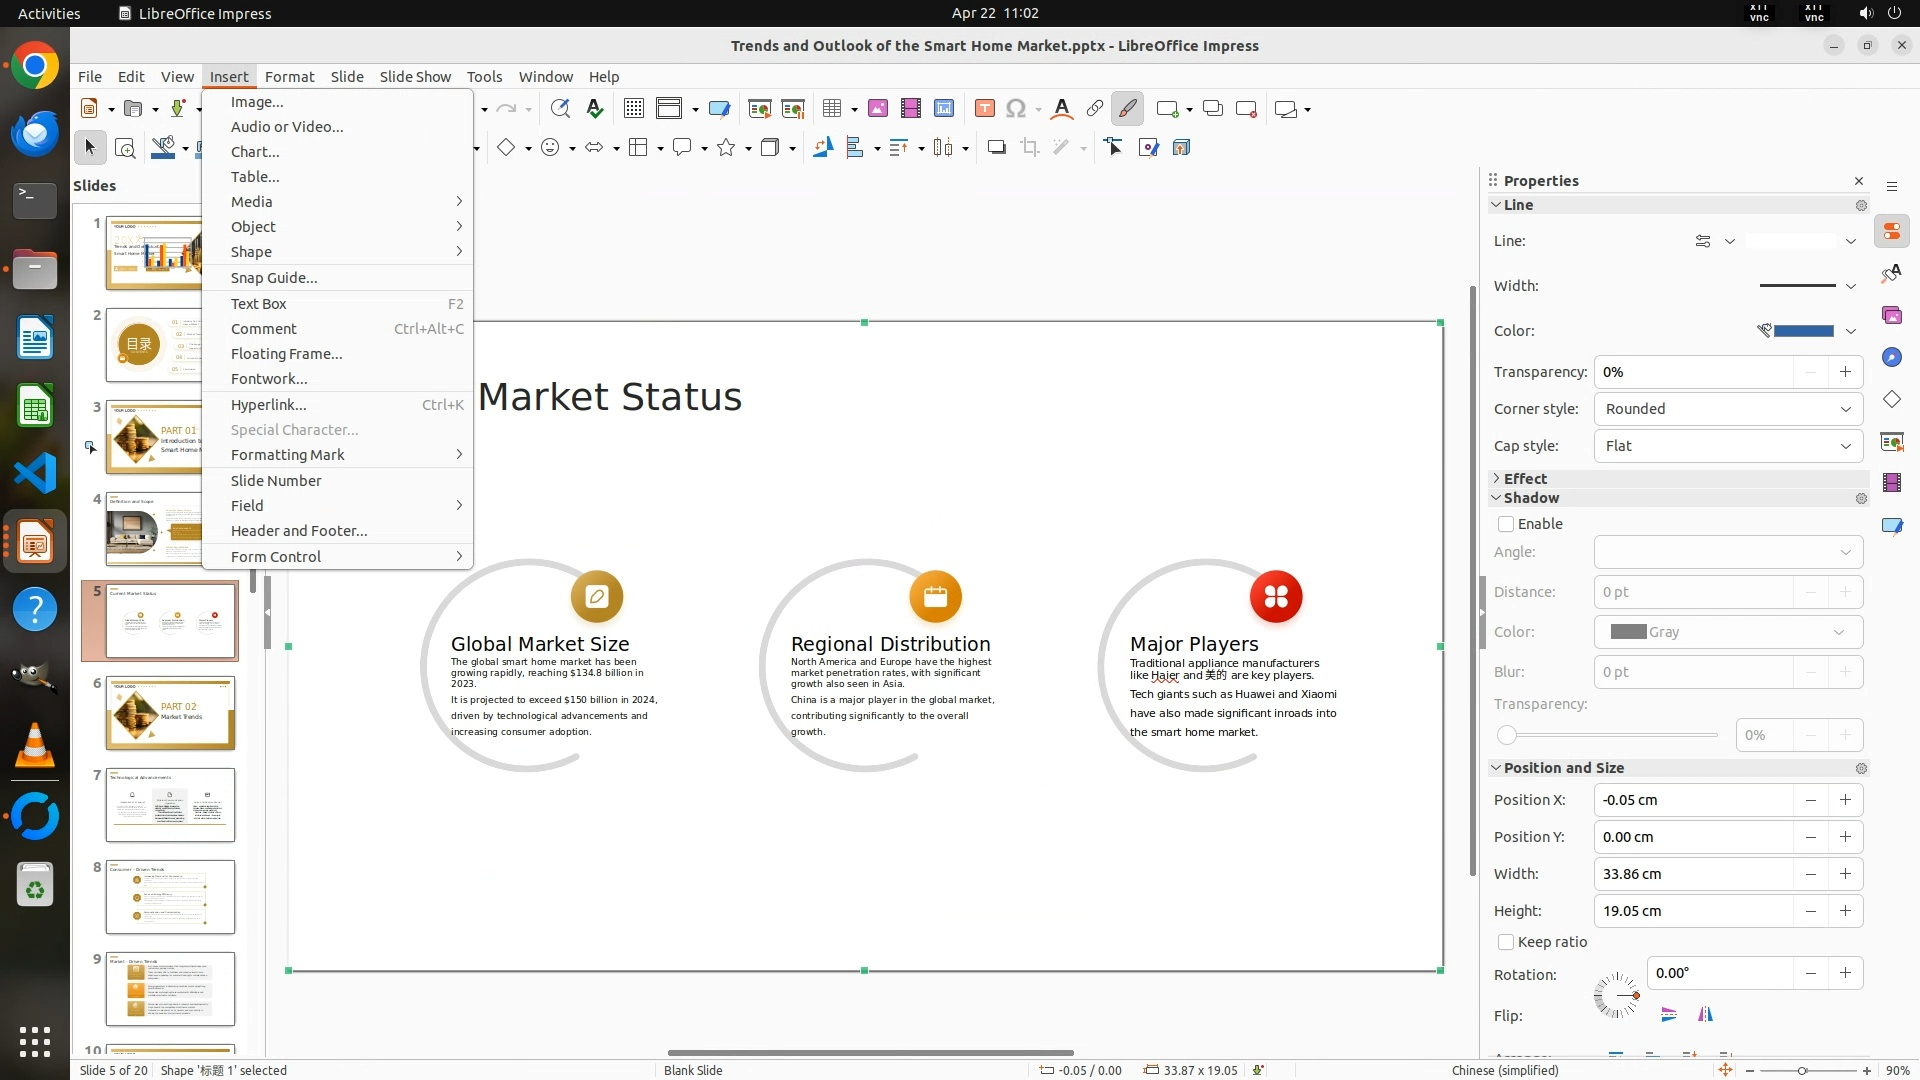Enable the Shadow checkbox
1920x1080 pixels.
[1506, 524]
